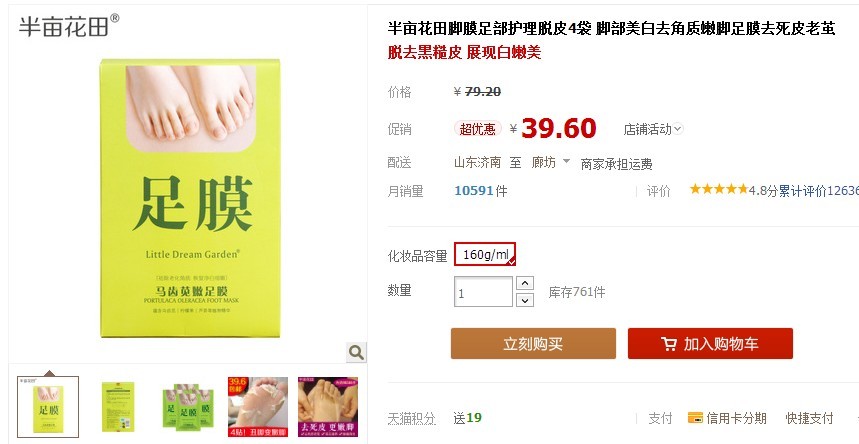Select the peeling foot 39.6 thumbnail
This screenshot has height=444, width=859.
click(x=258, y=407)
